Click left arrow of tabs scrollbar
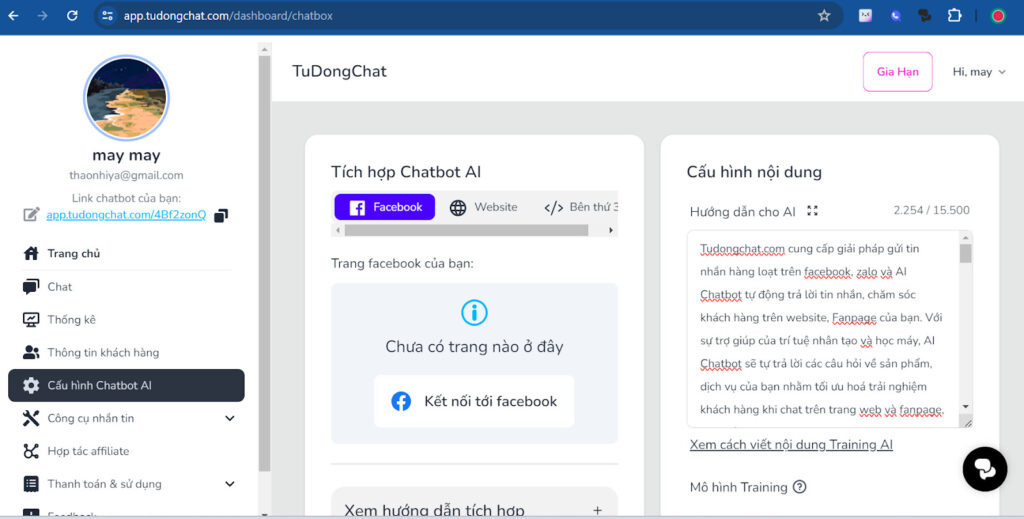The image size is (1024, 519). point(338,230)
